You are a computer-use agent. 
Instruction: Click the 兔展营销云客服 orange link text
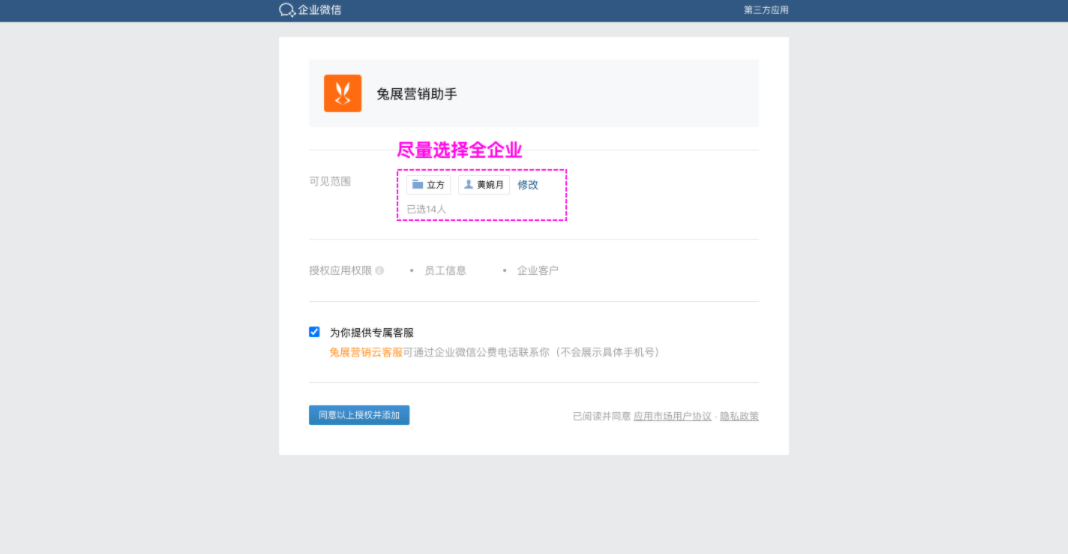click(366, 352)
